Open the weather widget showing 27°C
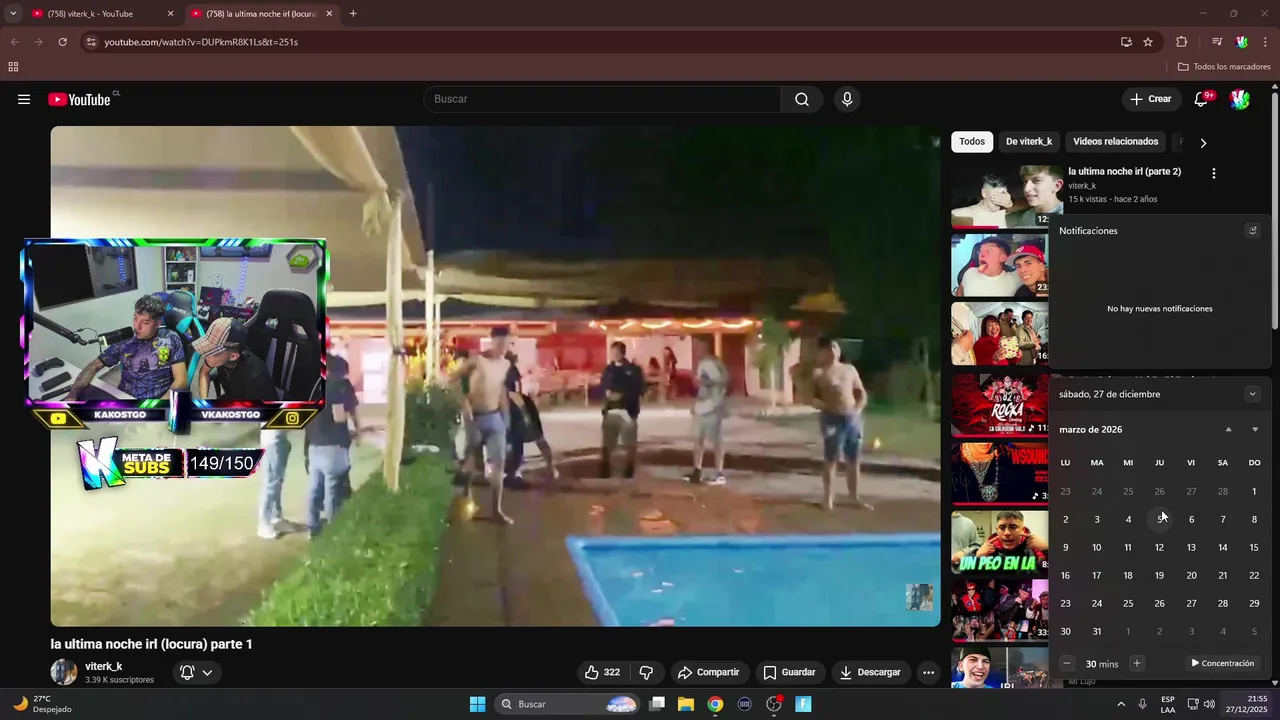 coord(45,704)
